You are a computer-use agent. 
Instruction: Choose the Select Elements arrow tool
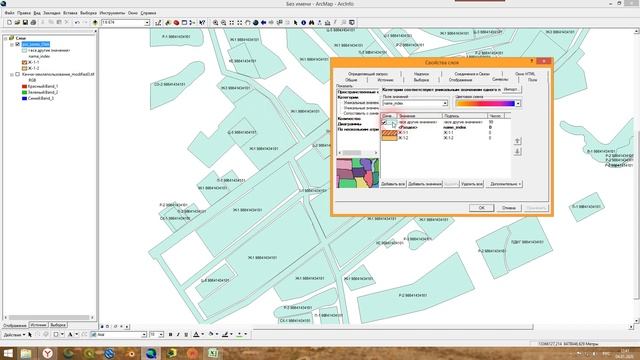point(296,22)
